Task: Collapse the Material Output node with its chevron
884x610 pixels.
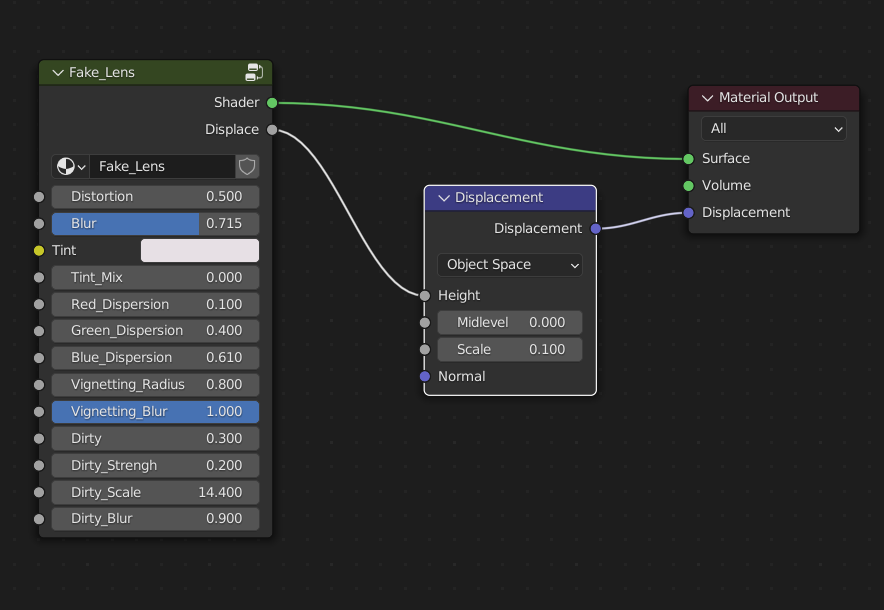Action: (706, 98)
